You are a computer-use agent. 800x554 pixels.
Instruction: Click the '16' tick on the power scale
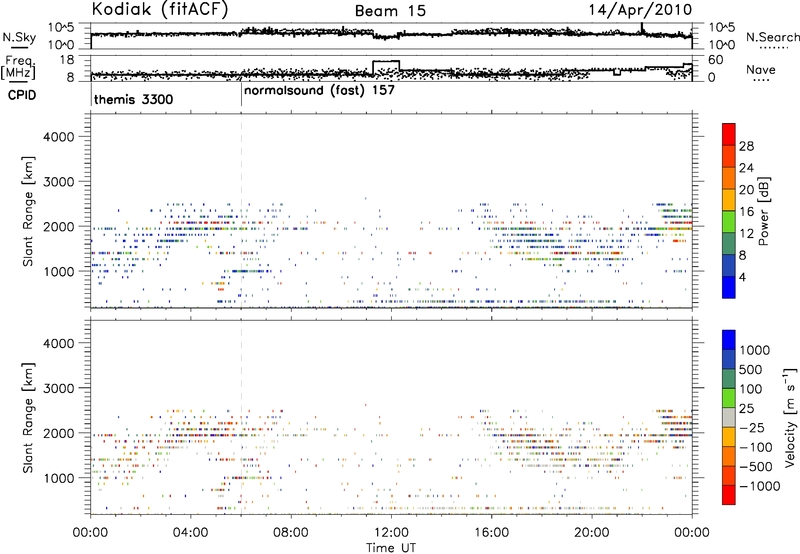pos(746,212)
